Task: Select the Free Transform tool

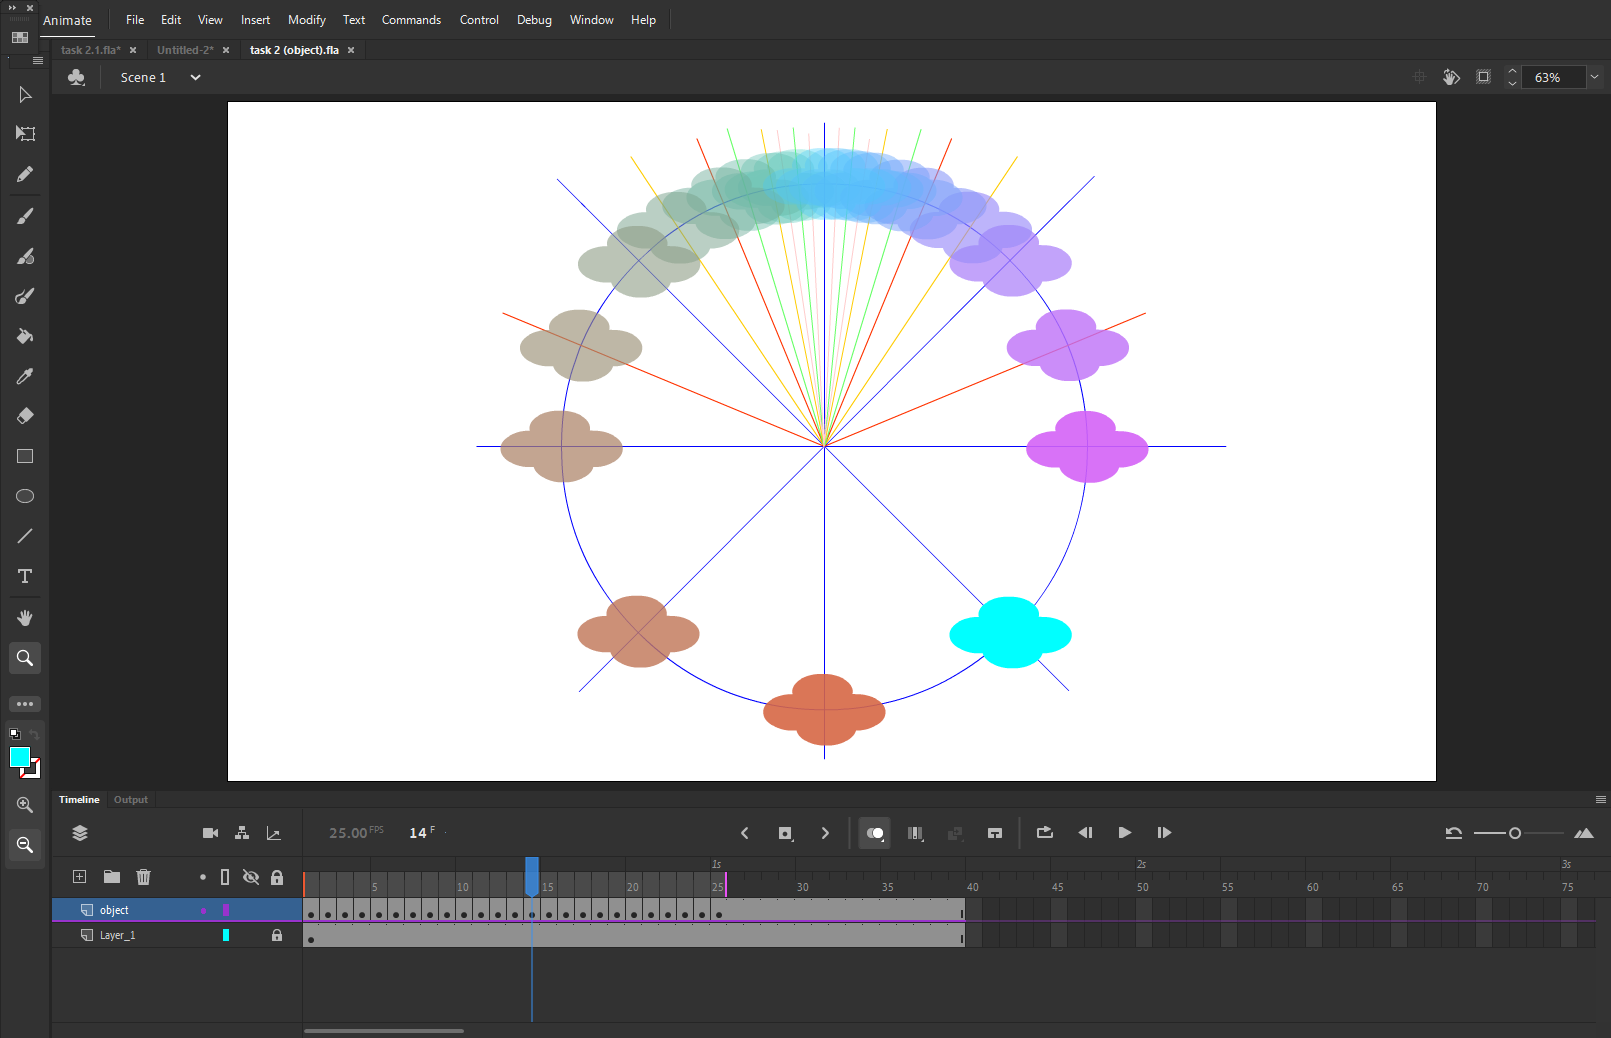Action: click(25, 134)
